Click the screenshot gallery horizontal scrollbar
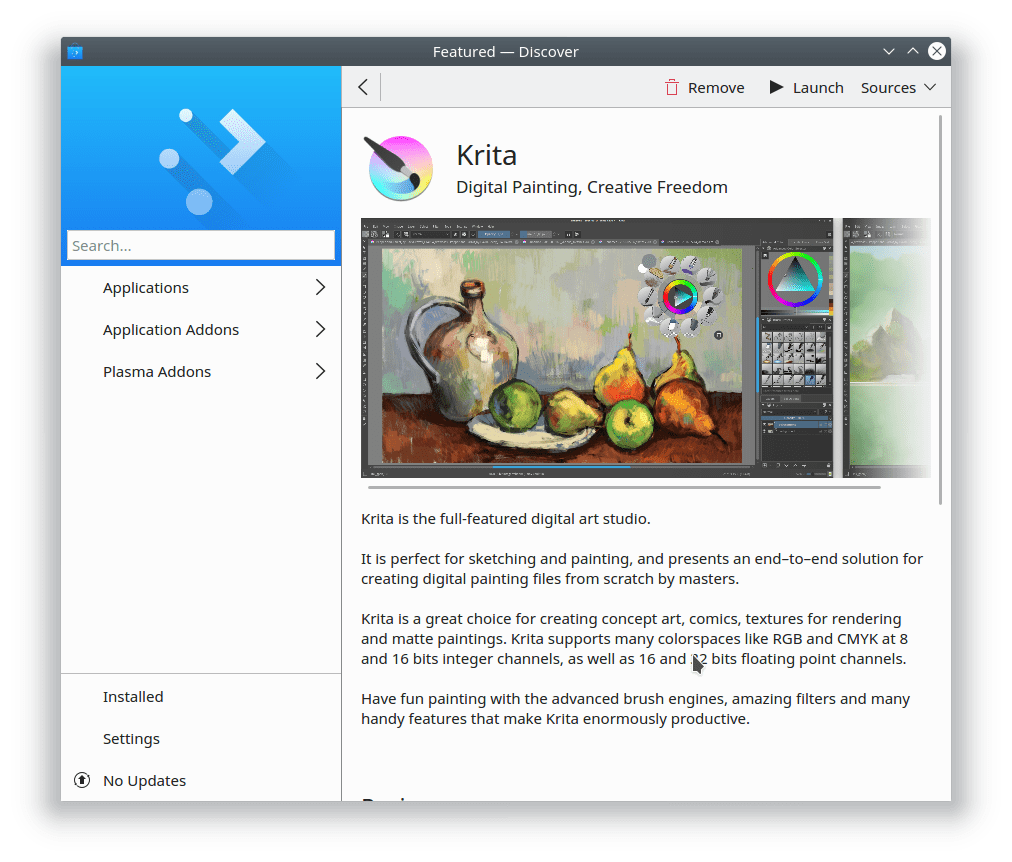1012x862 pixels. tap(624, 487)
